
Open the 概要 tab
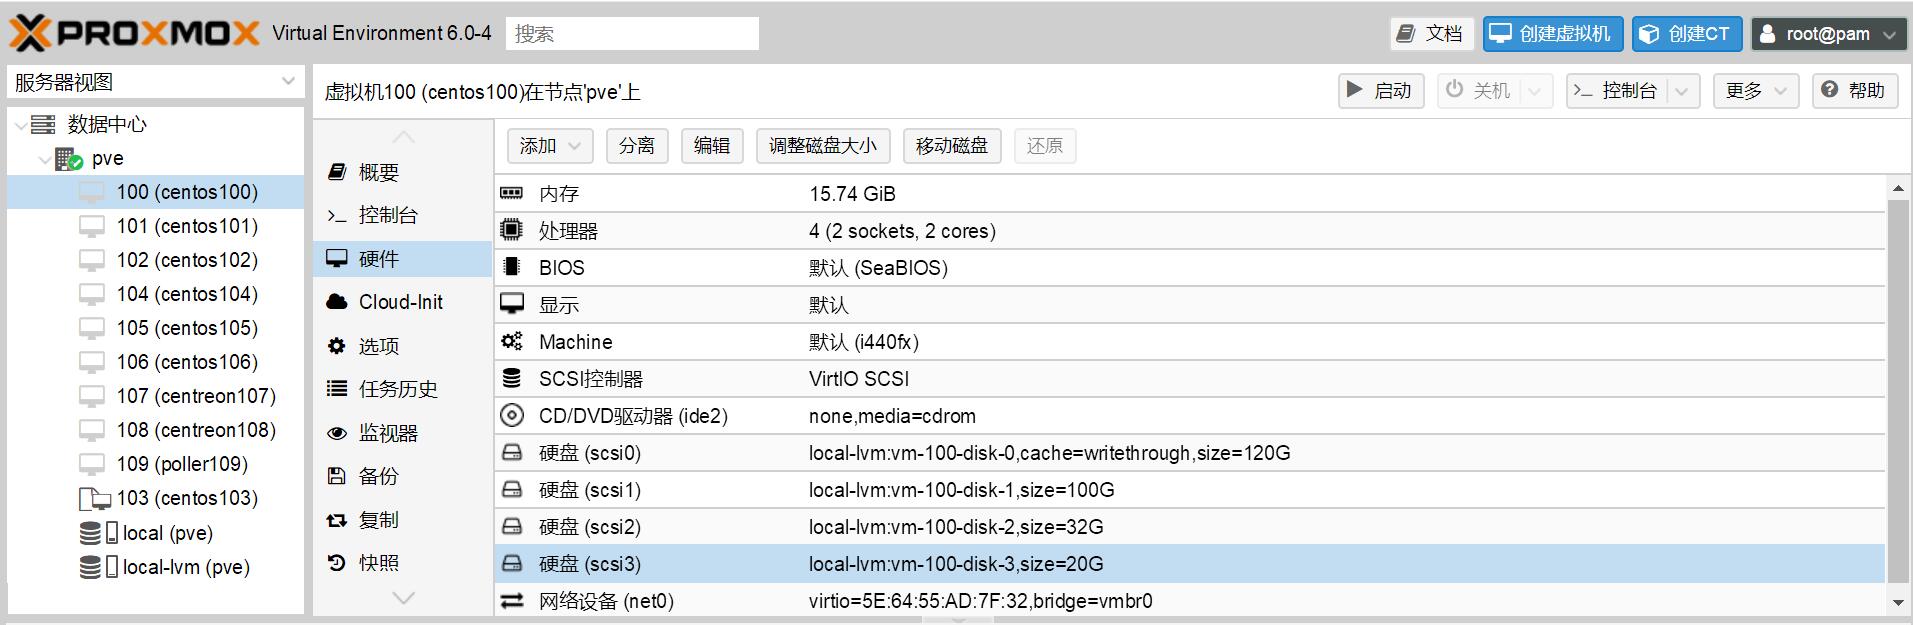pyautogui.click(x=403, y=172)
